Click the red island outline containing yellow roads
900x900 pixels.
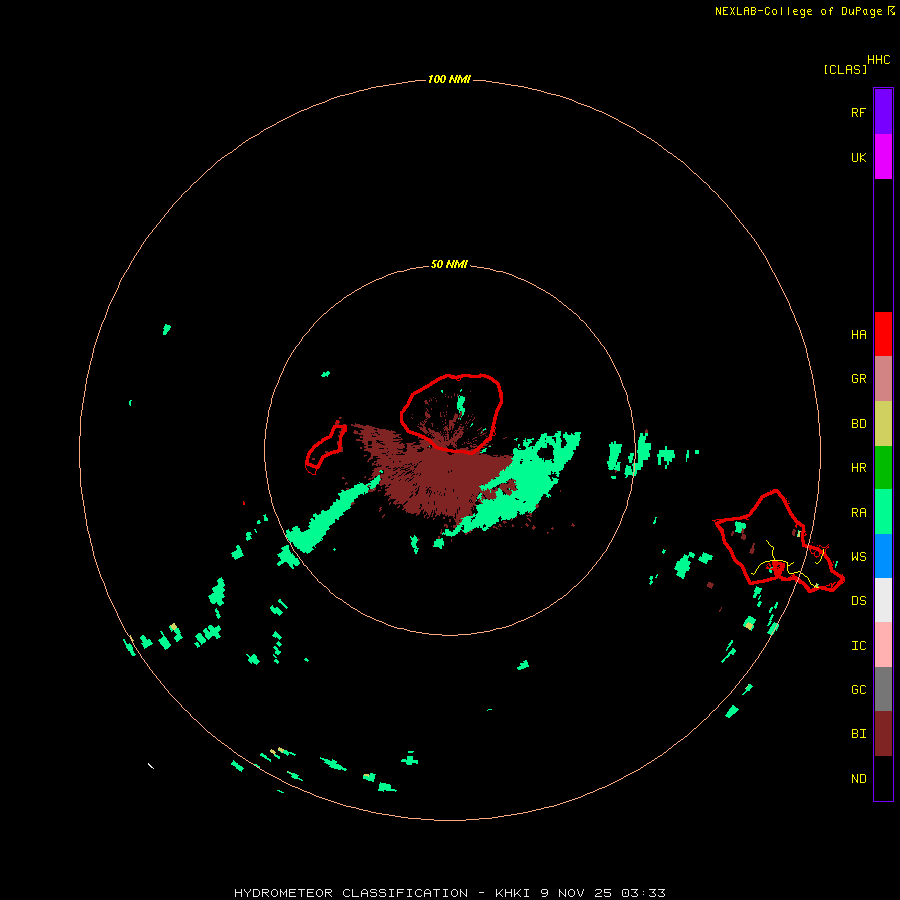[779, 542]
